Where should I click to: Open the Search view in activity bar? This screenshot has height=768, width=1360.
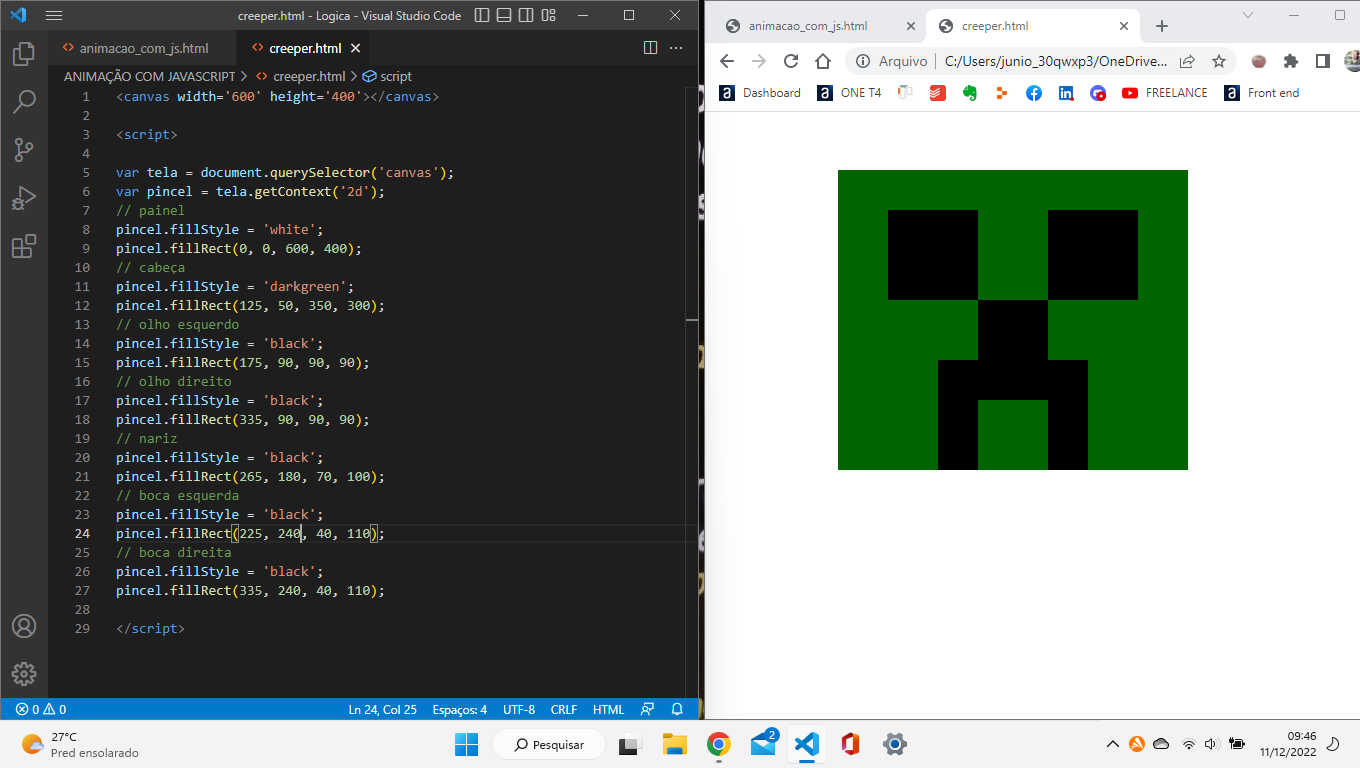tap(24, 101)
